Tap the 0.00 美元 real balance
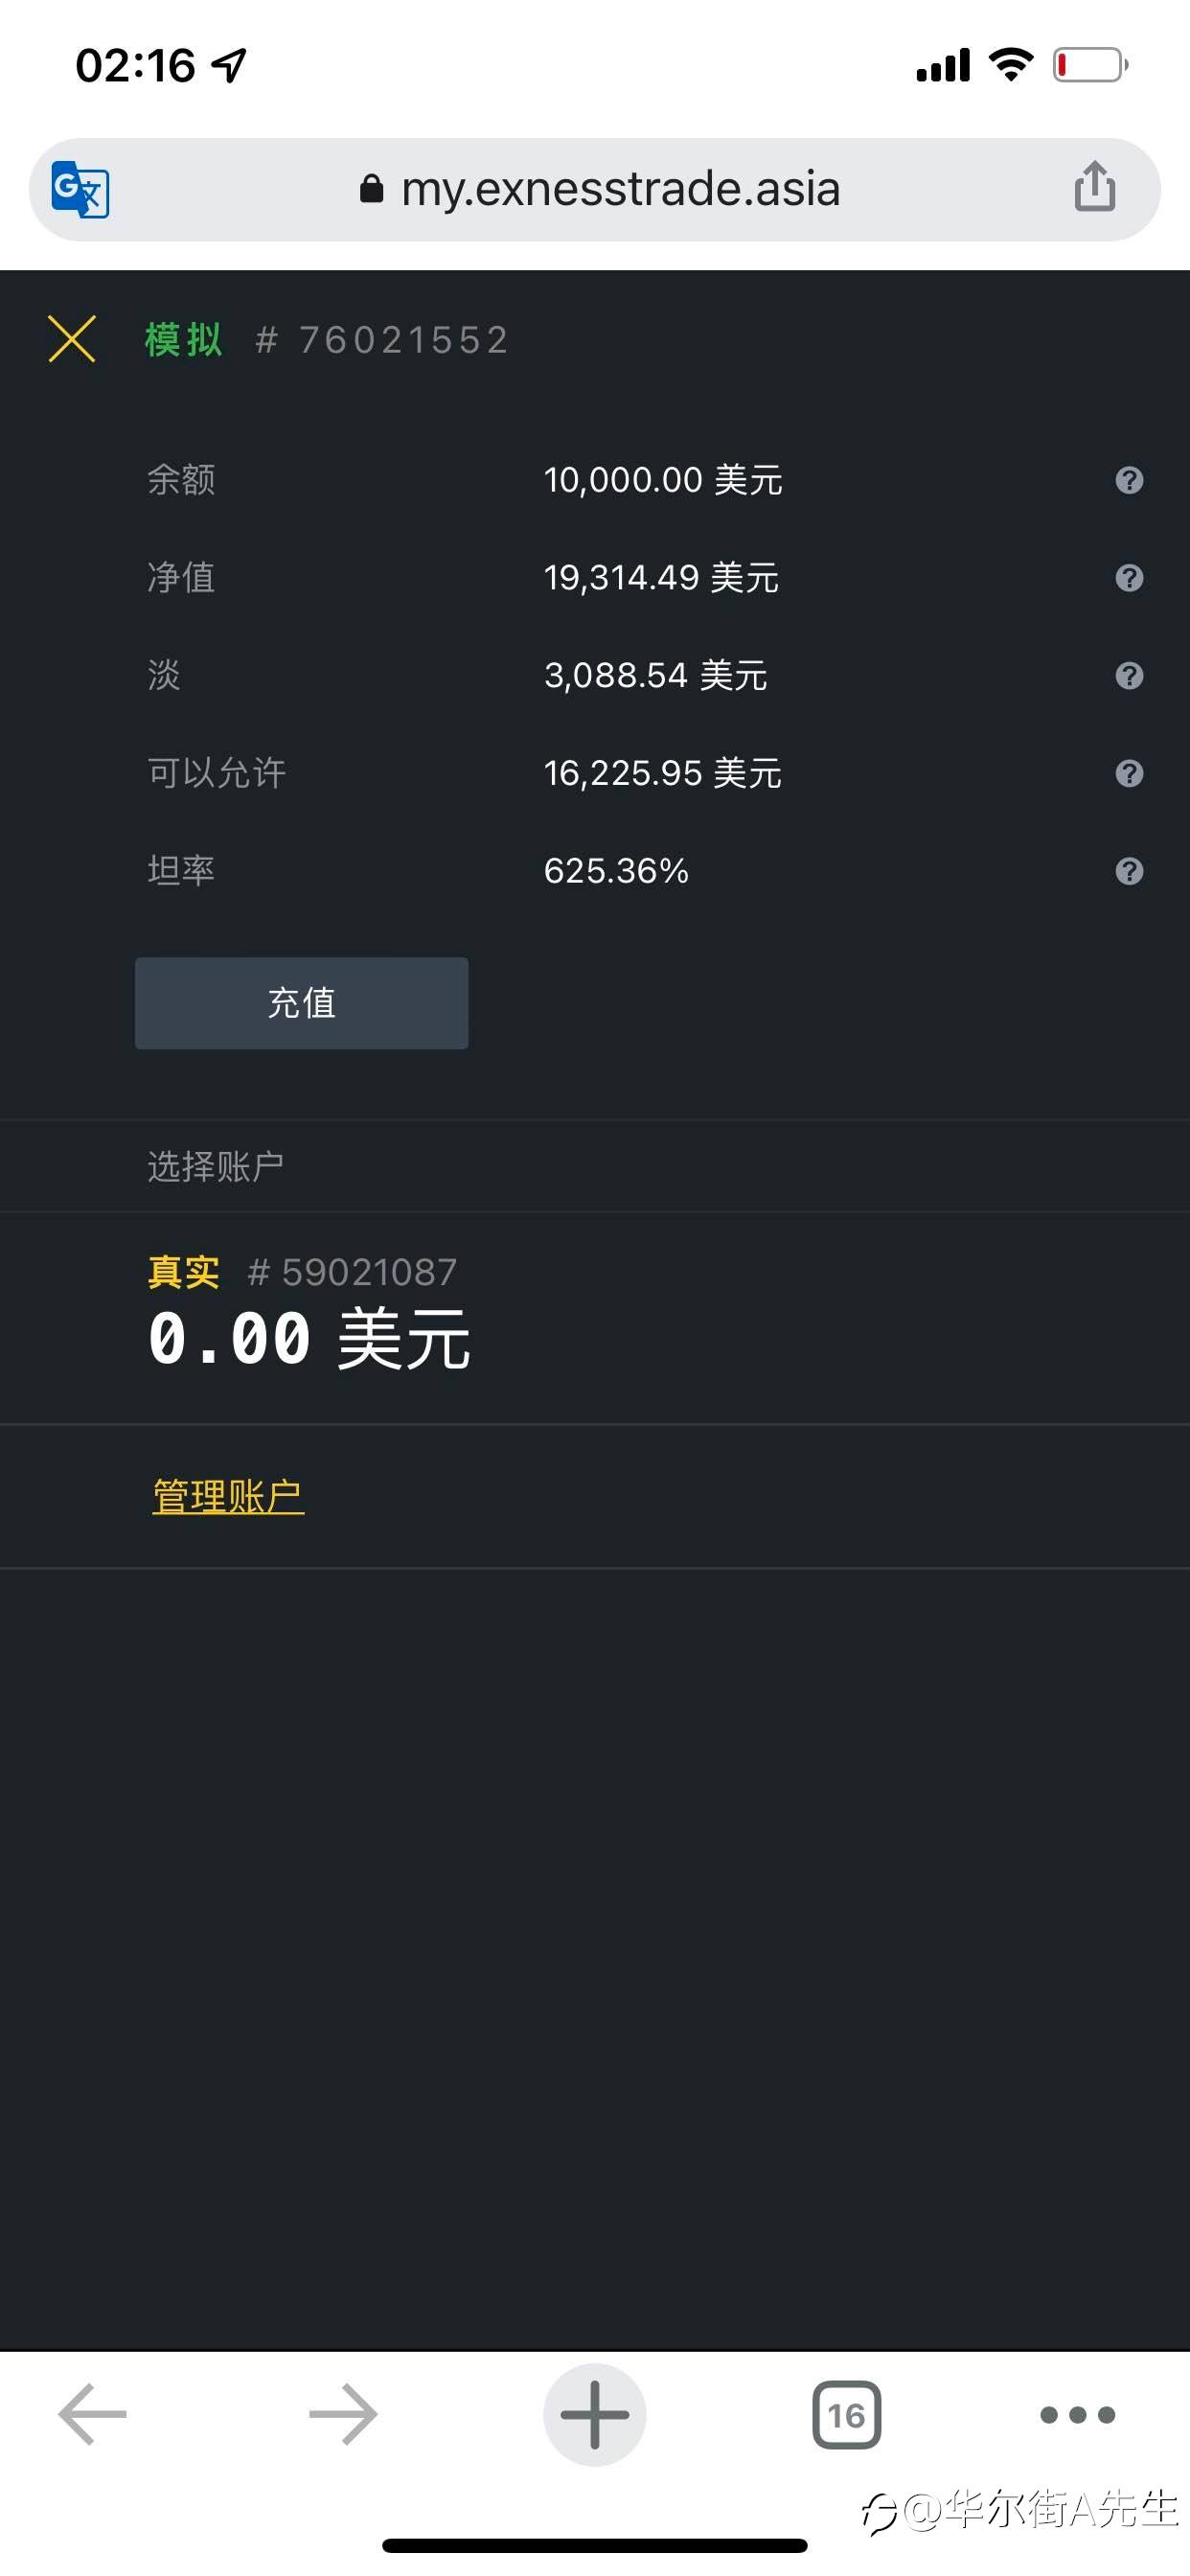The image size is (1190, 2576). 308,1339
